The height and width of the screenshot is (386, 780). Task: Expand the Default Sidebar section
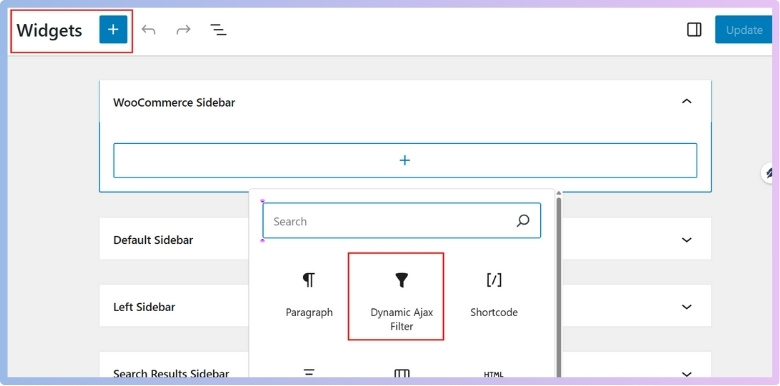(686, 240)
